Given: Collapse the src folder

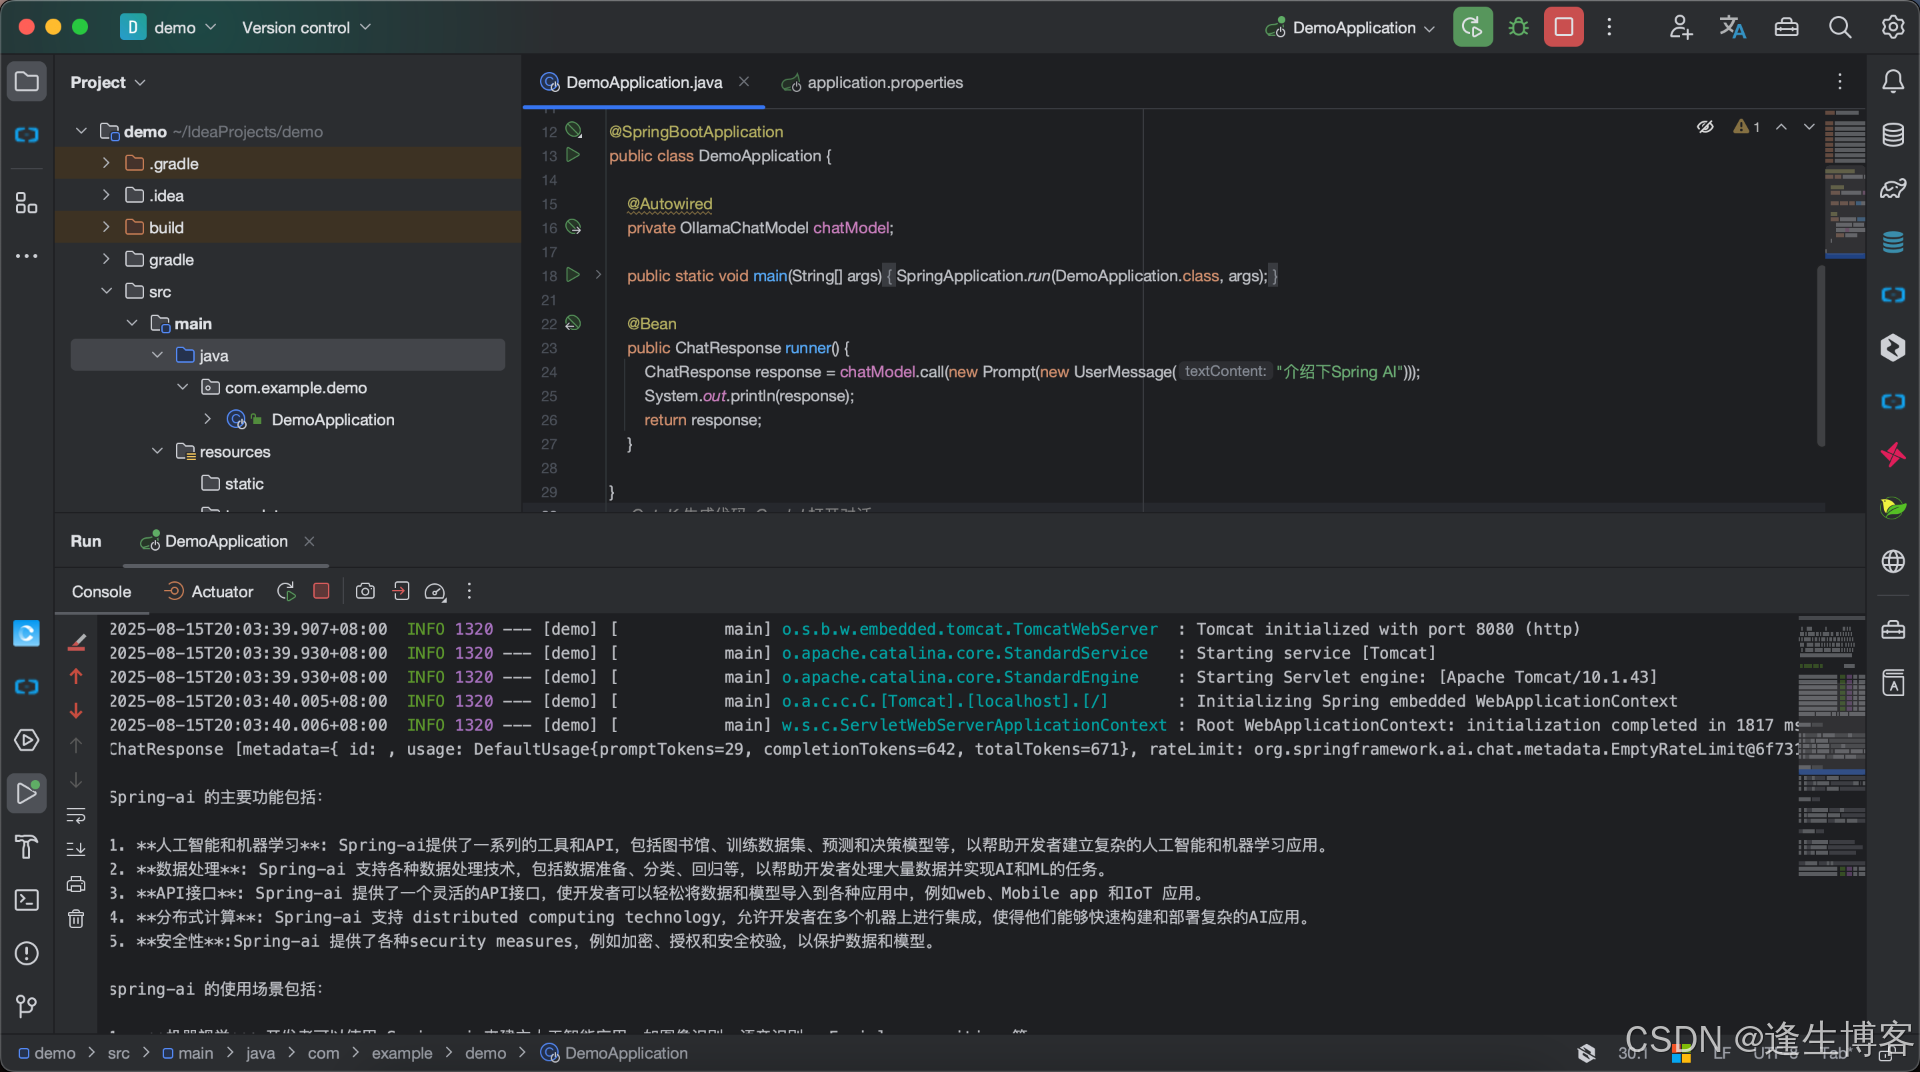Looking at the screenshot, I should pos(106,291).
